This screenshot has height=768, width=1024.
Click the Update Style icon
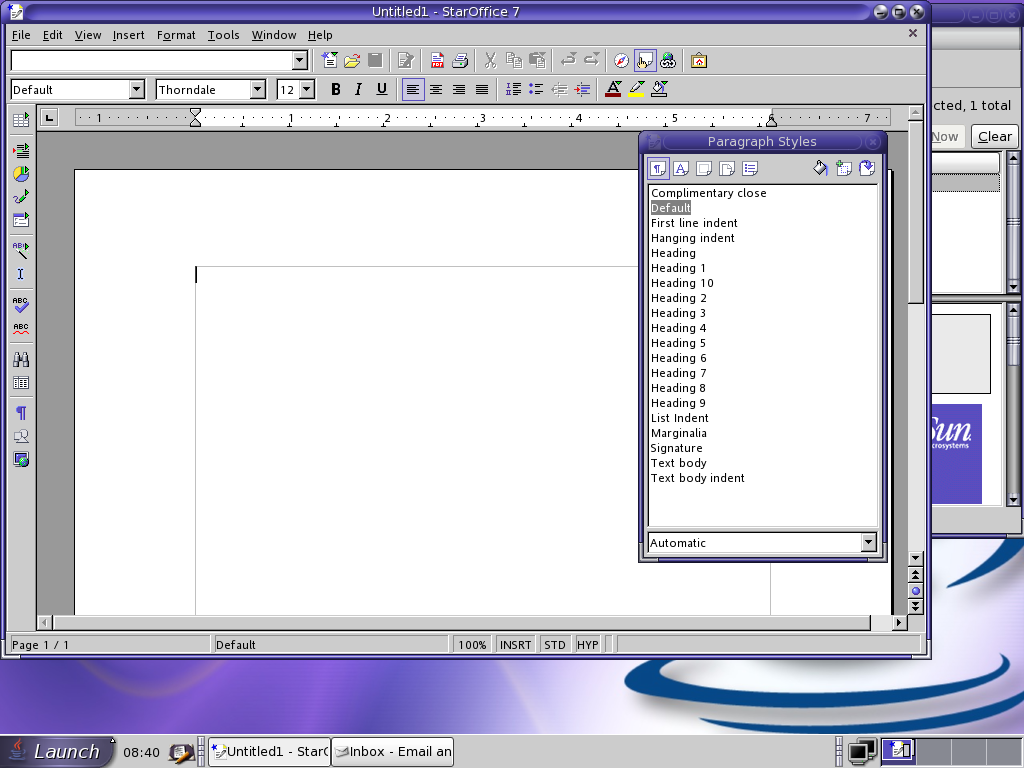tap(867, 168)
